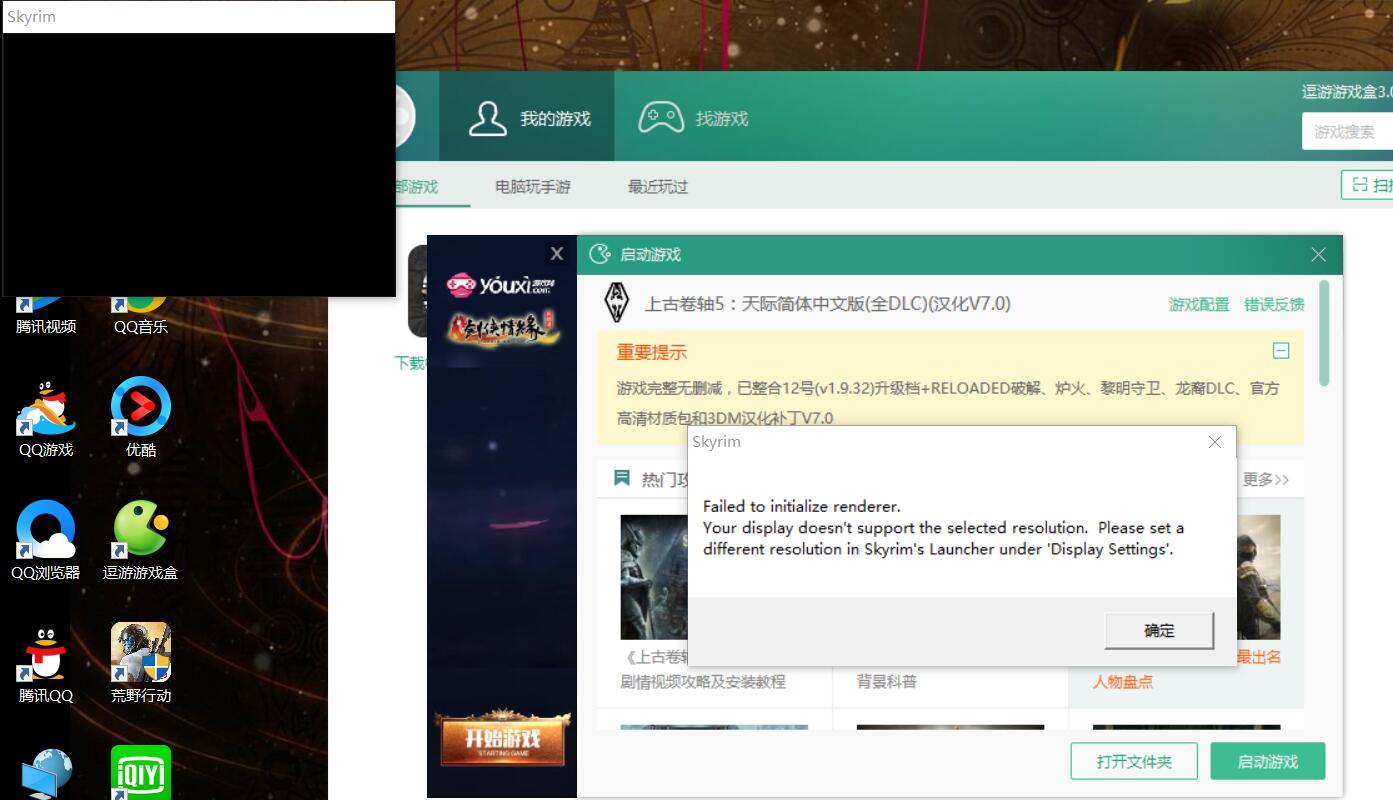The height and width of the screenshot is (800, 1393).
Task: Open QQ浏览器 desktop shortcut
Action: click(x=46, y=541)
